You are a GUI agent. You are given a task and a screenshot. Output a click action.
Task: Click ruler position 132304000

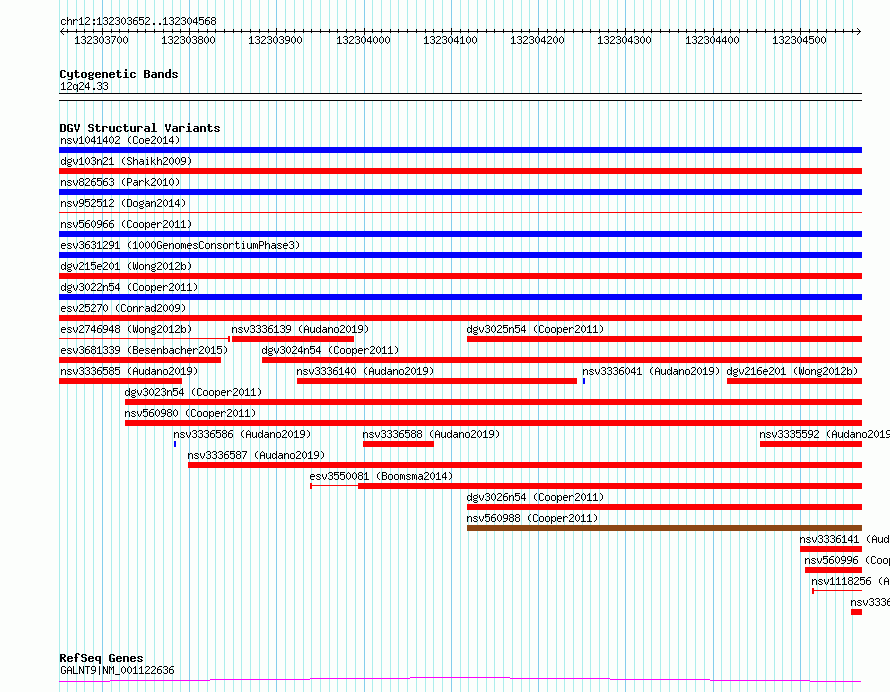click(x=363, y=40)
